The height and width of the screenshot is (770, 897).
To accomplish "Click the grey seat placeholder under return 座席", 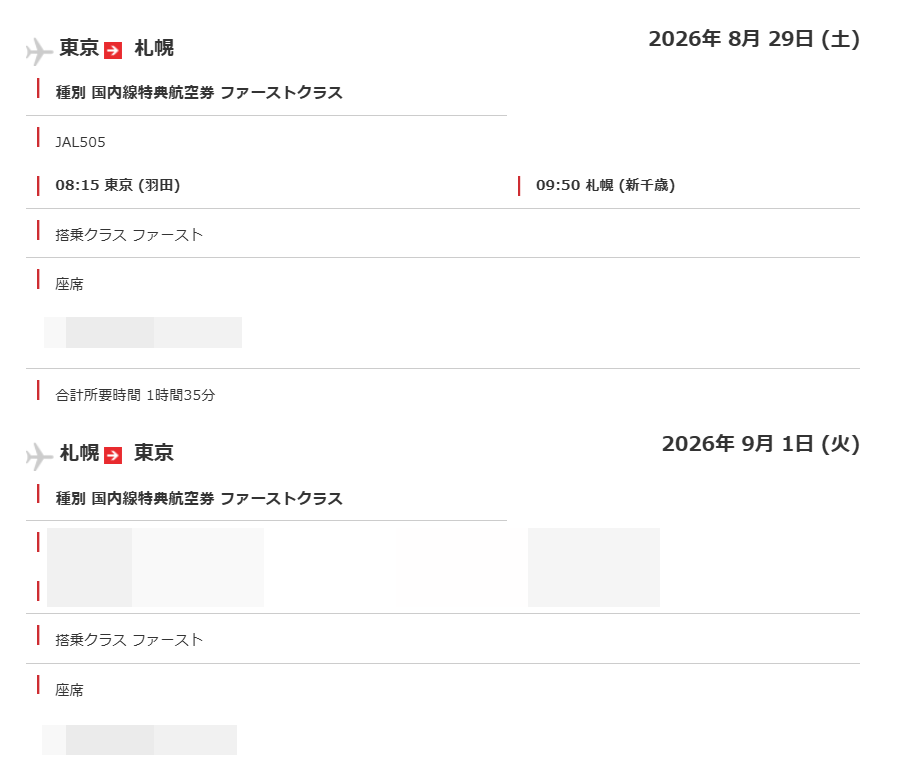I will (x=140, y=740).
